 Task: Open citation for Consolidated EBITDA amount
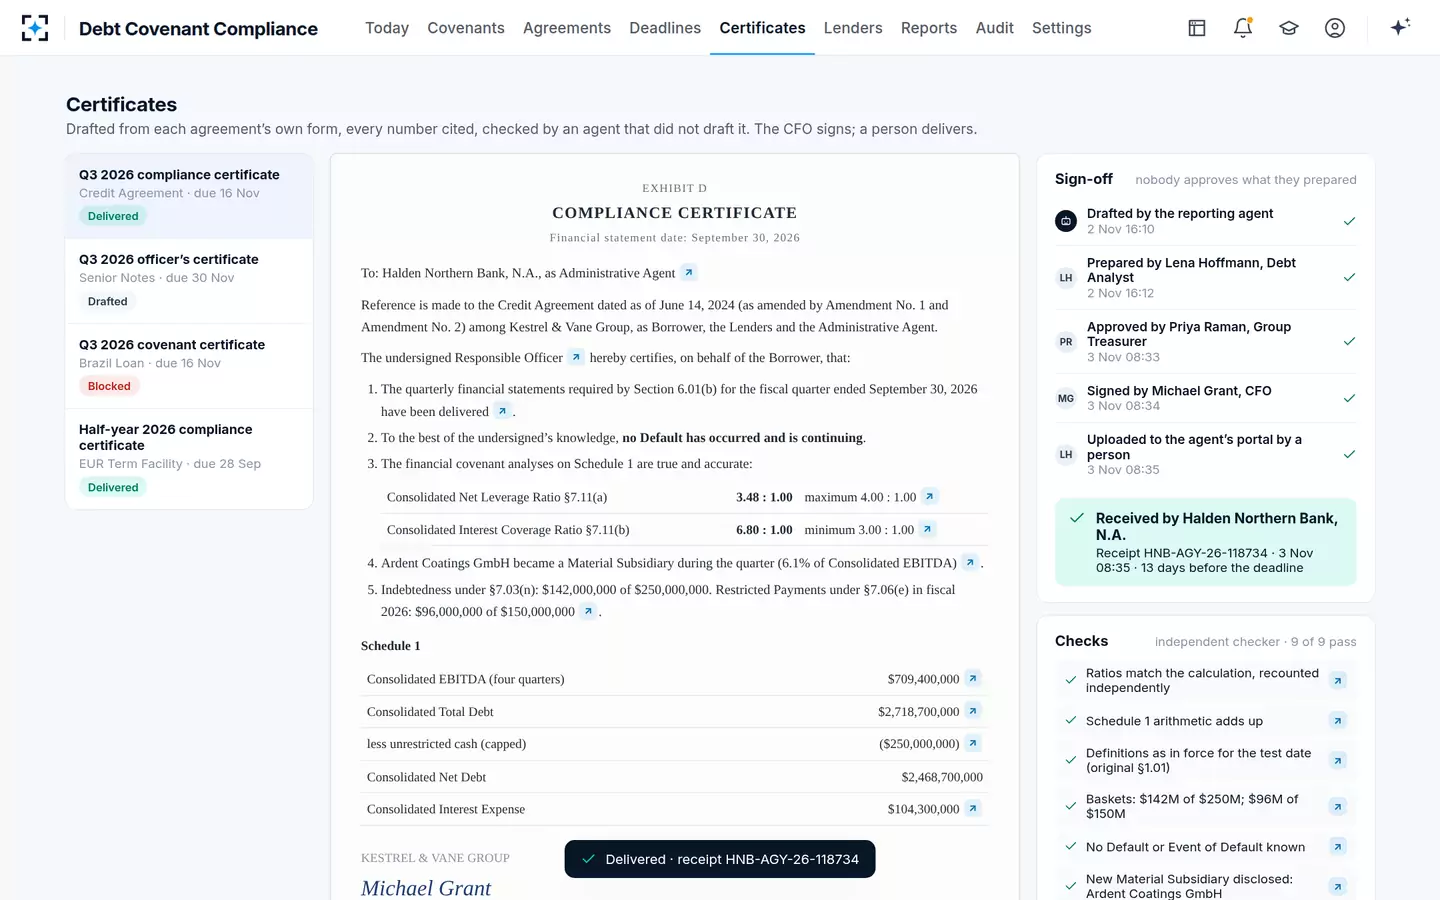(x=973, y=678)
